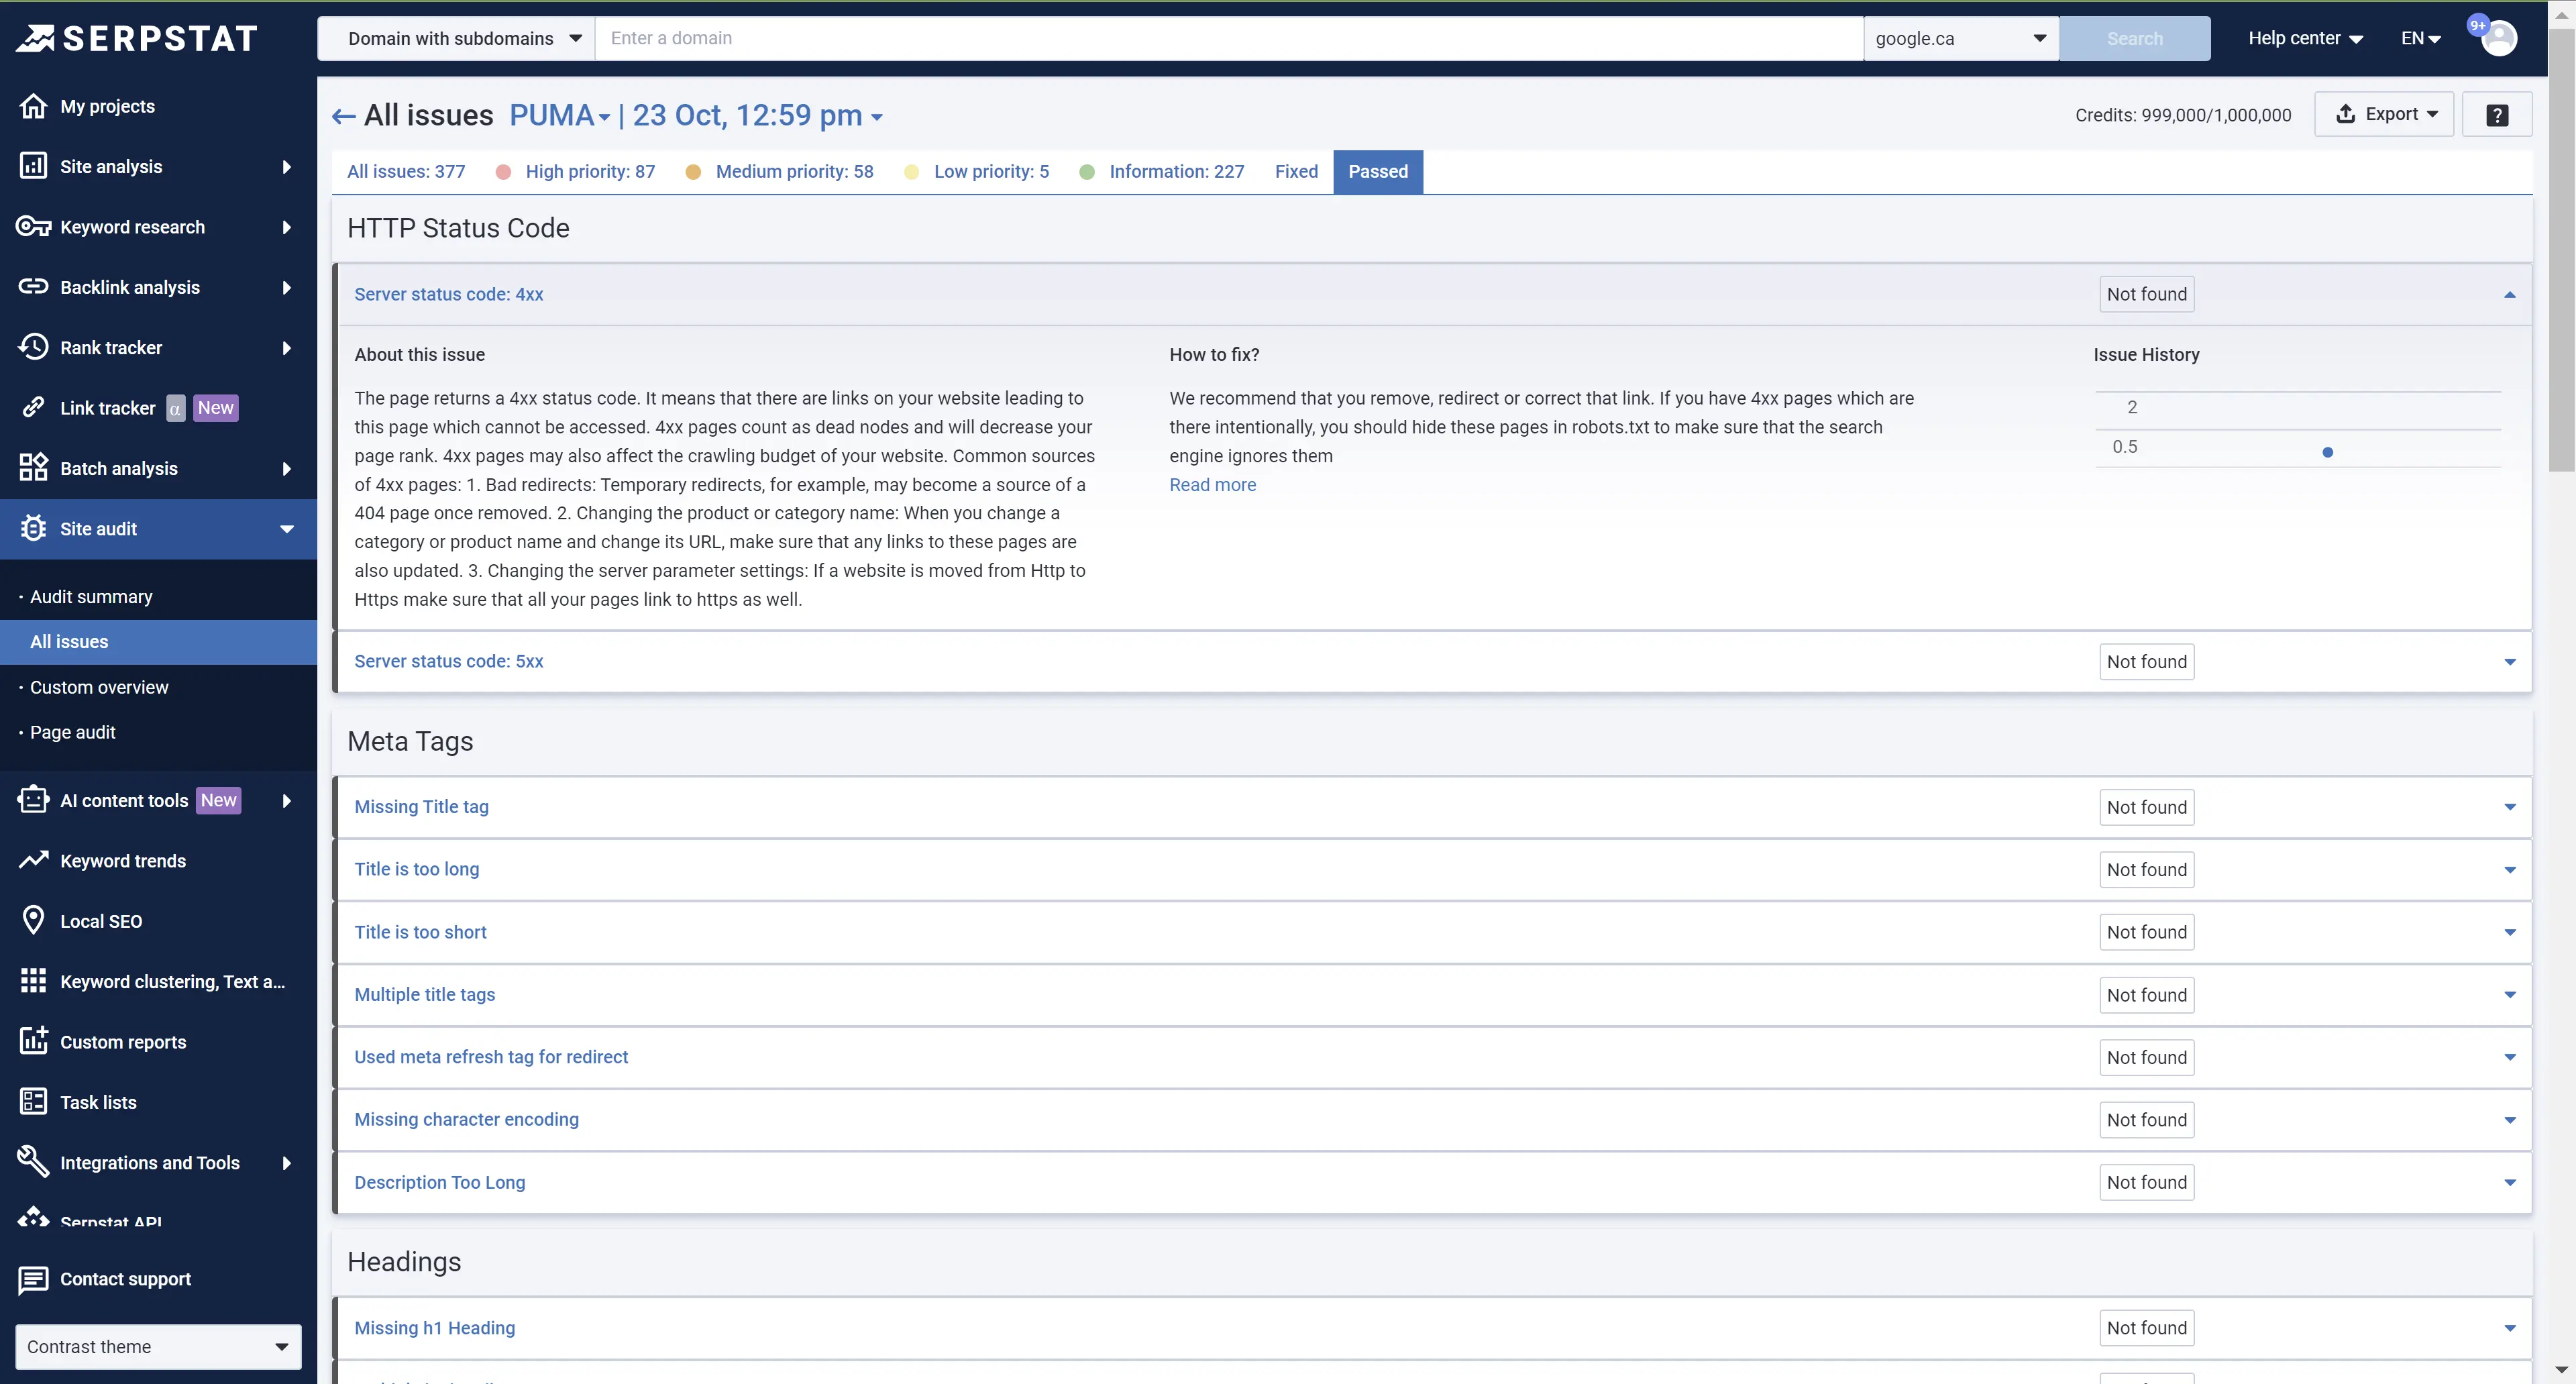
Task: Open the user profile avatar
Action: [2498, 38]
